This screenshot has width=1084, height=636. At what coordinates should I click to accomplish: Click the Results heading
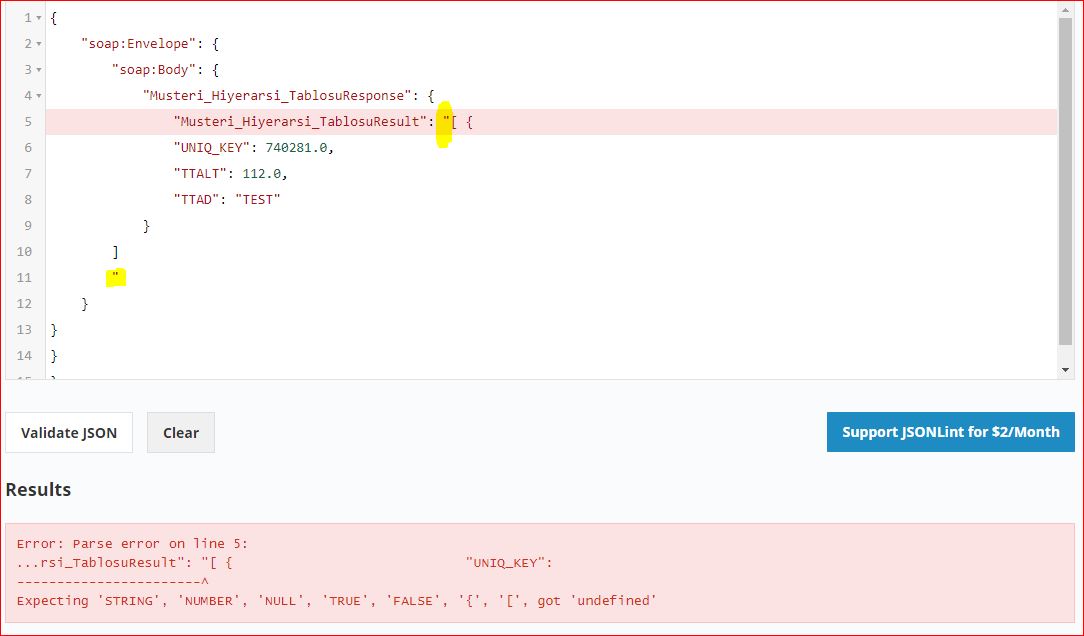point(38,490)
